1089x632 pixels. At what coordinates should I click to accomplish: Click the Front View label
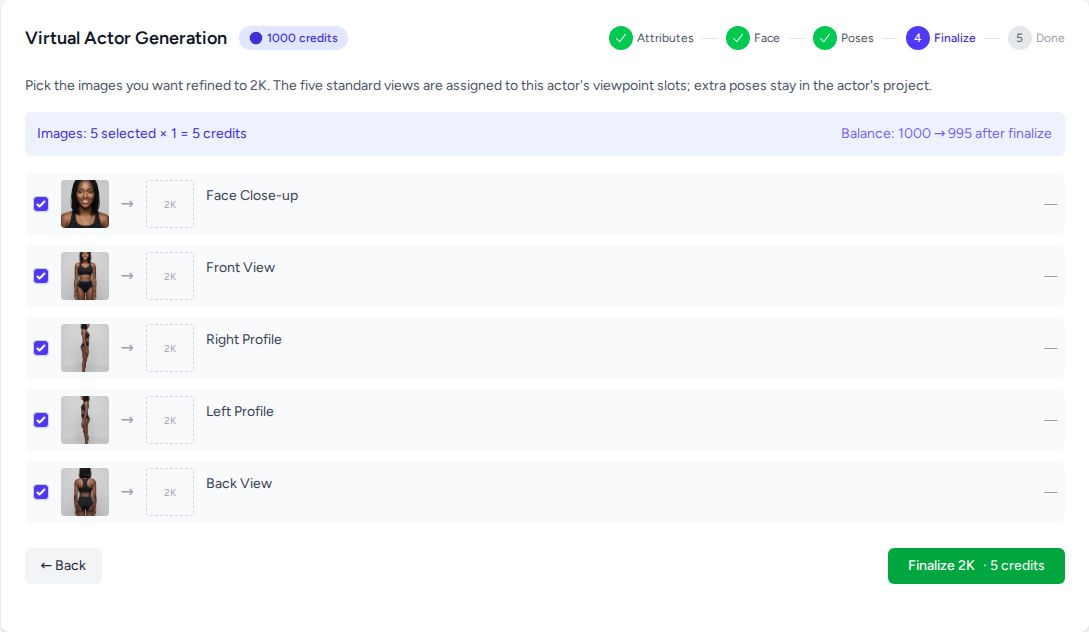(240, 267)
